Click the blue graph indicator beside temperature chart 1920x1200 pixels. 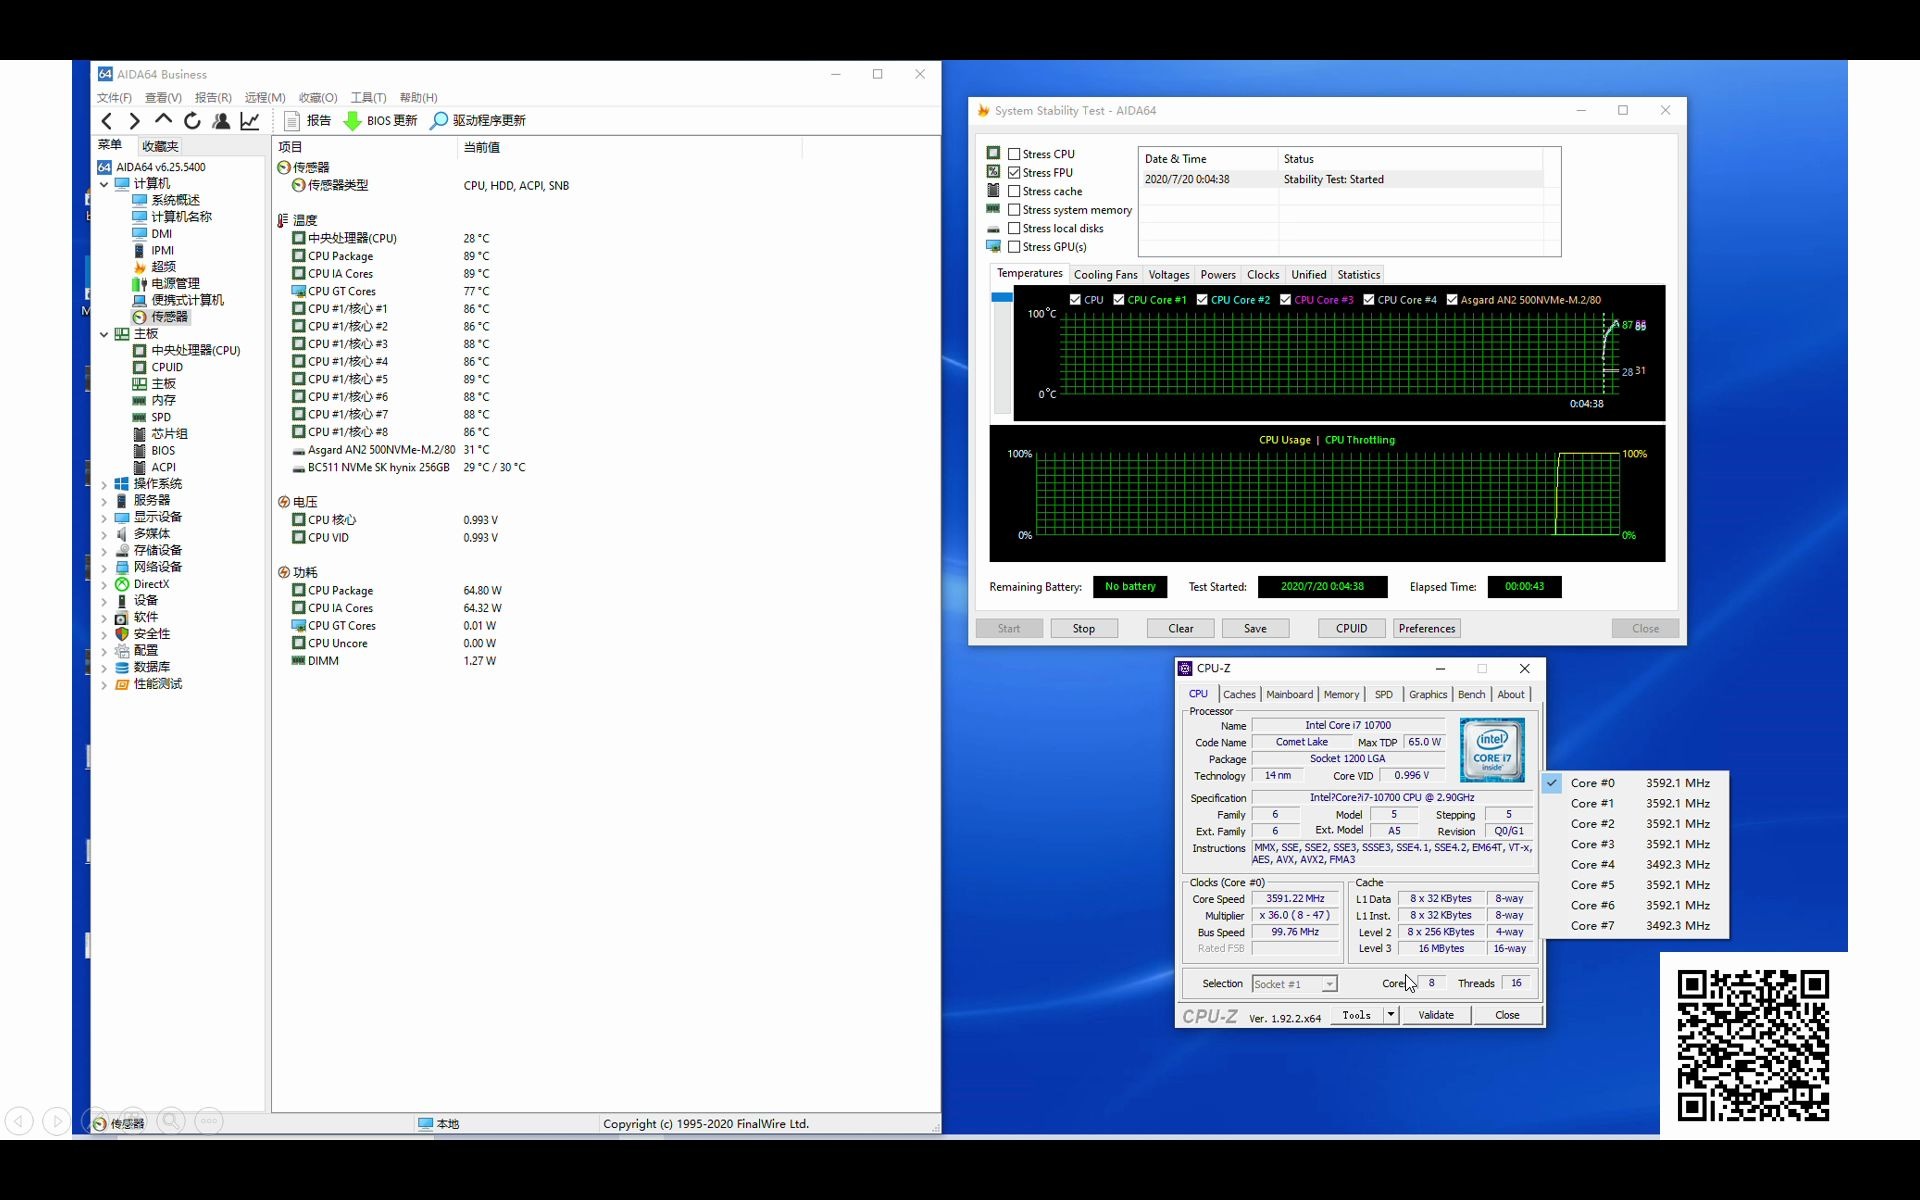point(1002,298)
